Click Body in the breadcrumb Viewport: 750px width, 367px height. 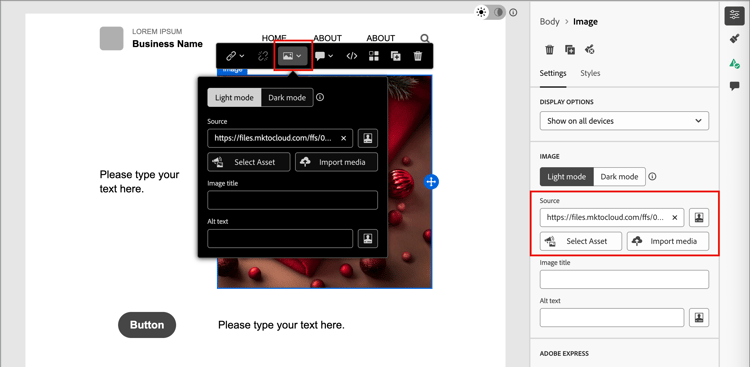point(549,22)
